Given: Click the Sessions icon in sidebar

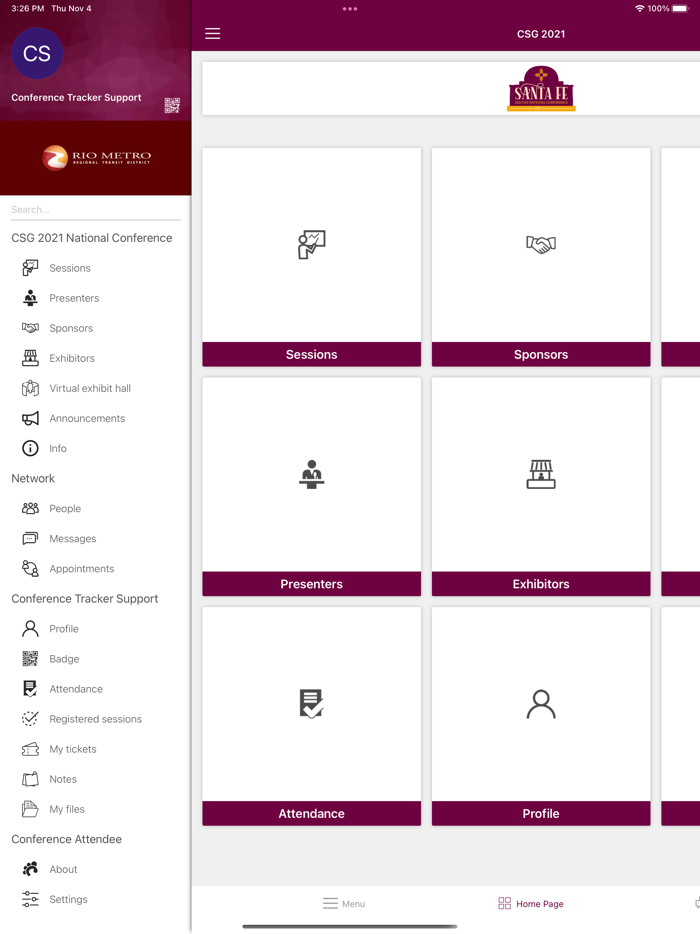Looking at the screenshot, I should pyautogui.click(x=30, y=268).
